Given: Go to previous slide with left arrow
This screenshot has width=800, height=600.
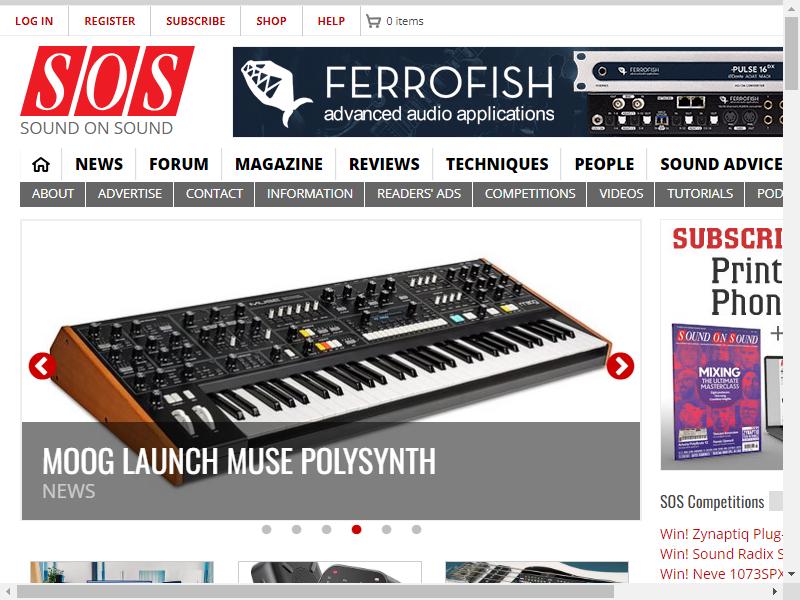Looking at the screenshot, I should click(x=42, y=366).
